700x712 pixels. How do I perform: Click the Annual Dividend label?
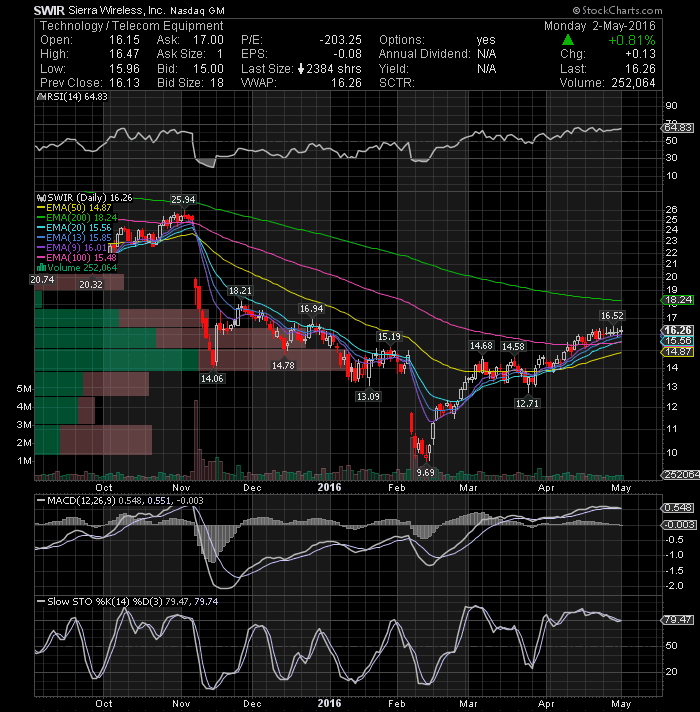425,54
